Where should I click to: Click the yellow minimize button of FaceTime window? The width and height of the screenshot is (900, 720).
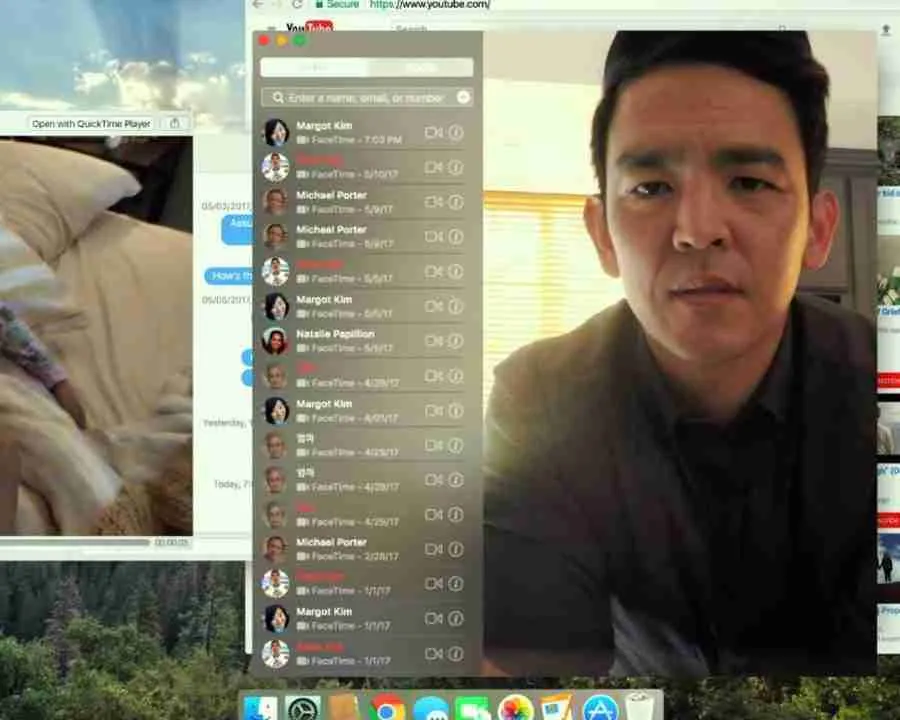coord(281,41)
